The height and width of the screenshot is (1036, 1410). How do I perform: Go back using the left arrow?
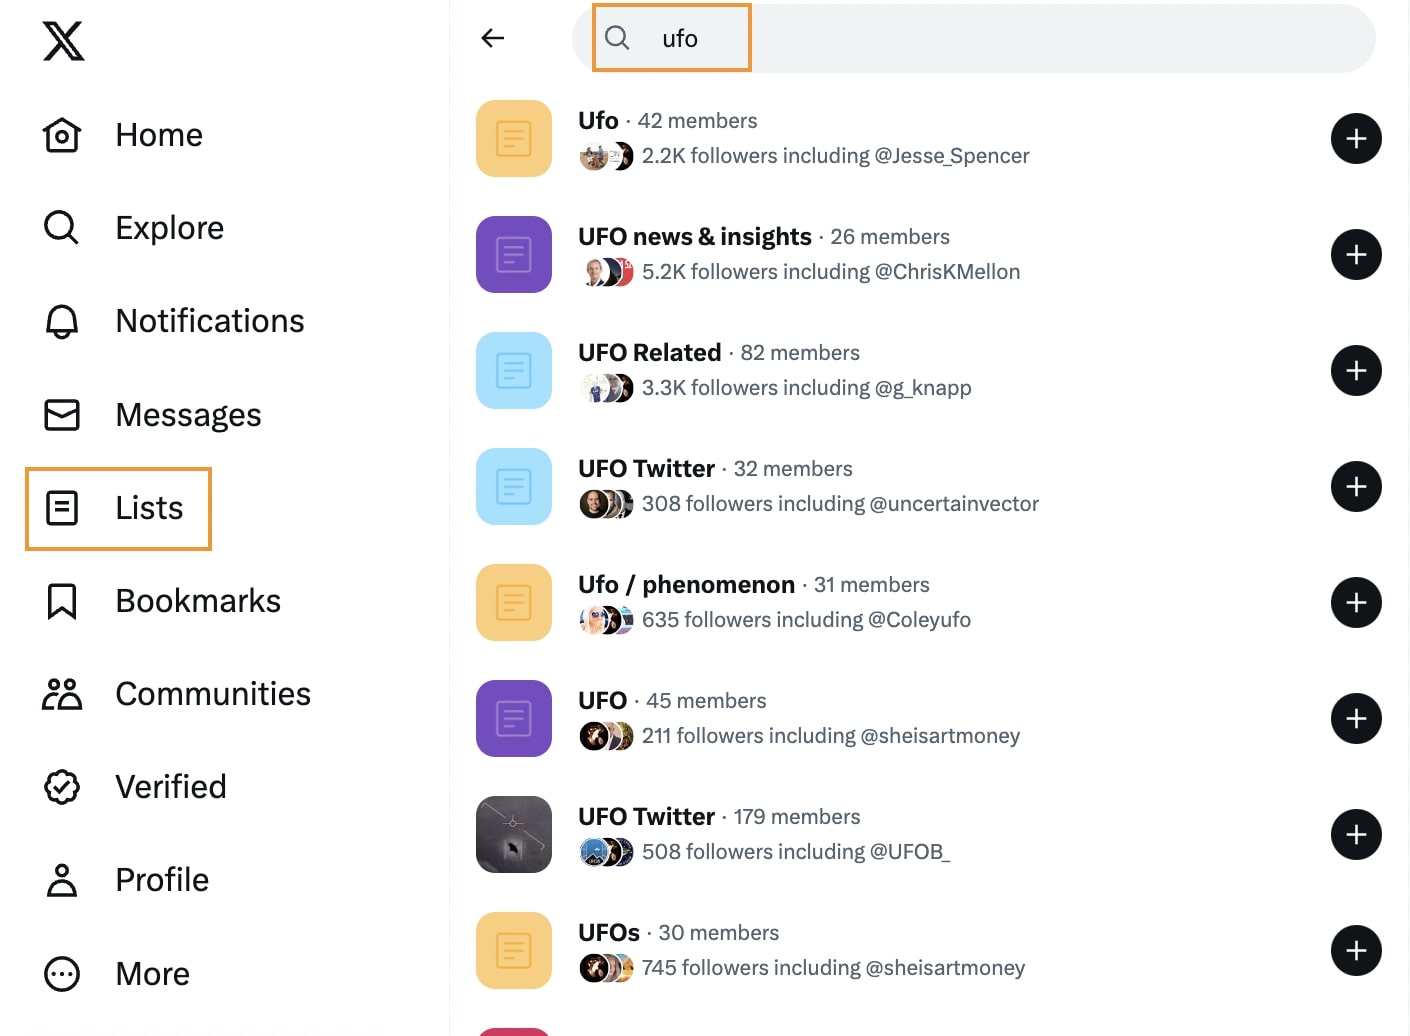pos(492,38)
